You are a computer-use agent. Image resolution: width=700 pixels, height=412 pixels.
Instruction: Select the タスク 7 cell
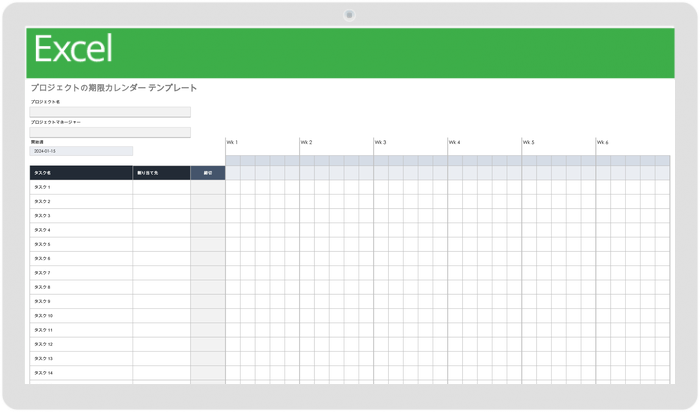click(81, 273)
